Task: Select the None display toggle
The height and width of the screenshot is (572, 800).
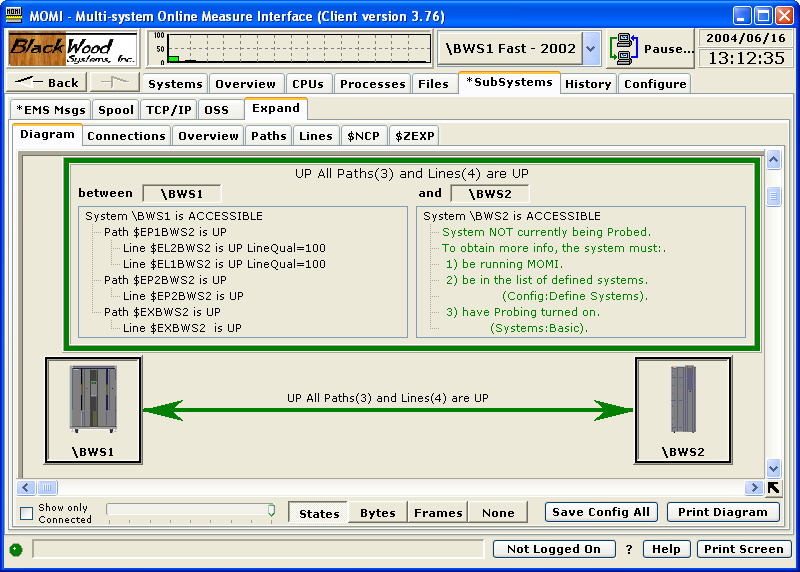Action: 498,513
